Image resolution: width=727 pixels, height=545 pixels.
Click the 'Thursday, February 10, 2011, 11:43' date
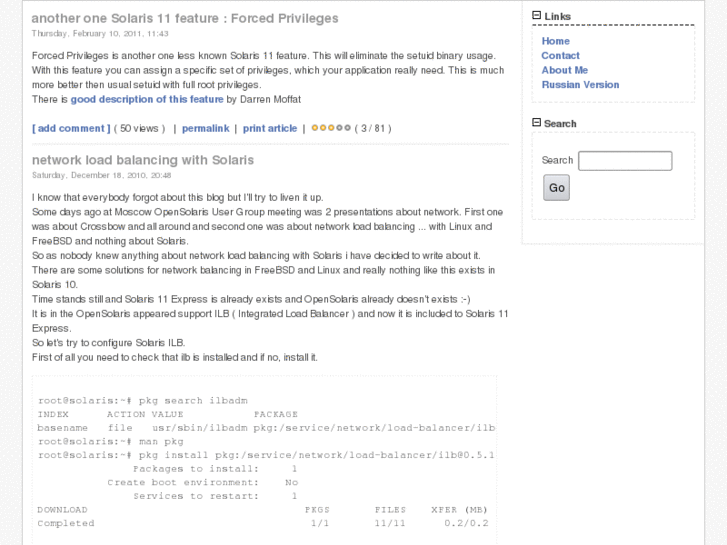coord(100,33)
